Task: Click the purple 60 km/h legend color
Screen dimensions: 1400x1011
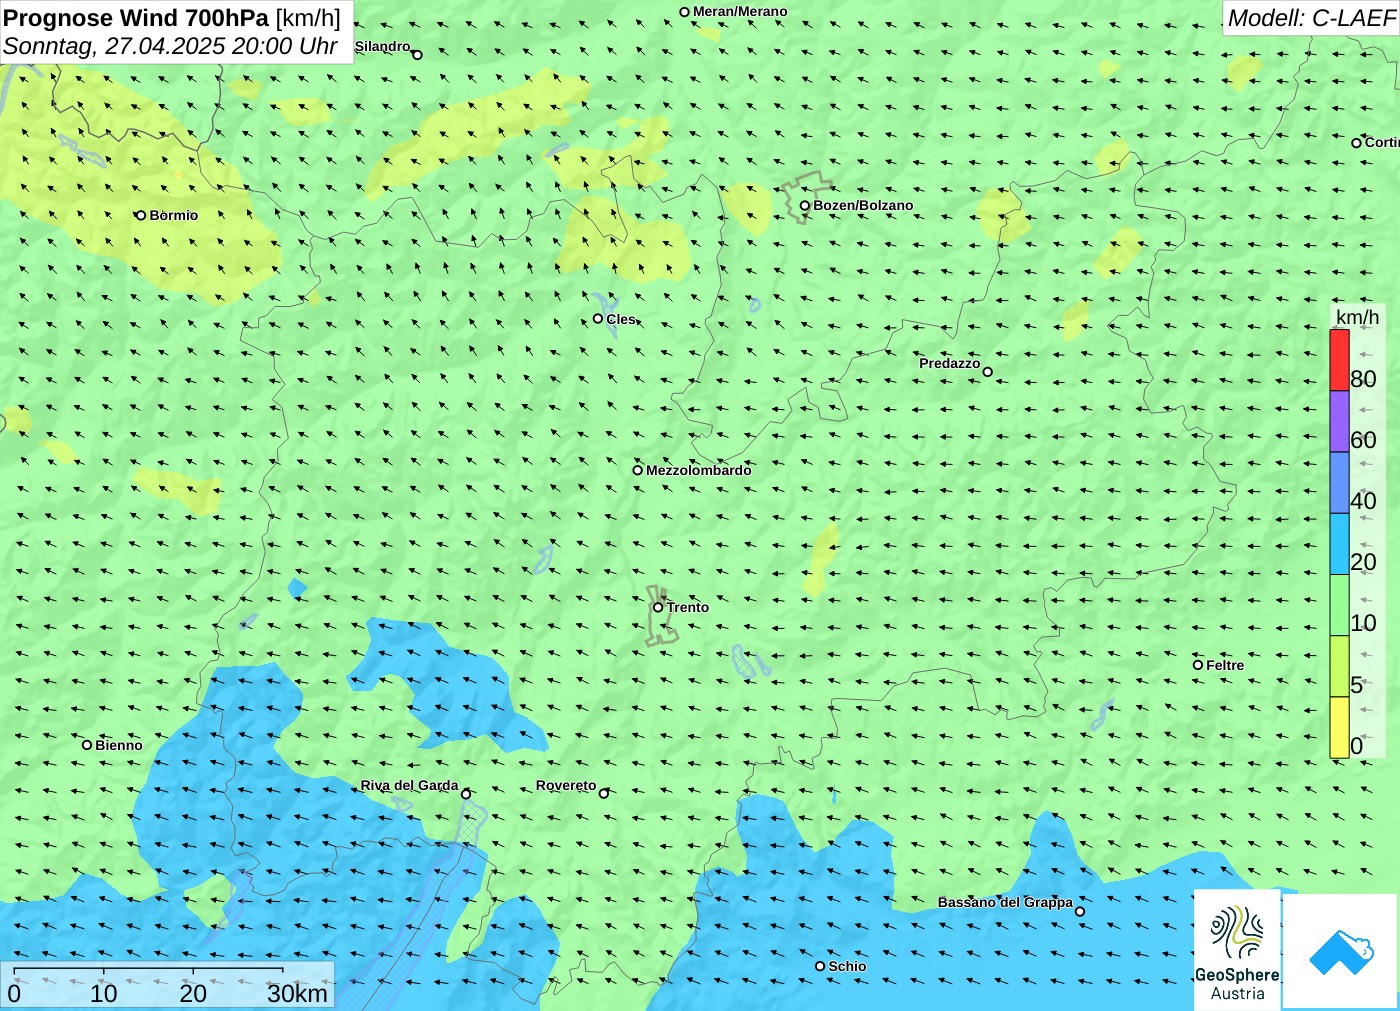Action: point(1339,421)
